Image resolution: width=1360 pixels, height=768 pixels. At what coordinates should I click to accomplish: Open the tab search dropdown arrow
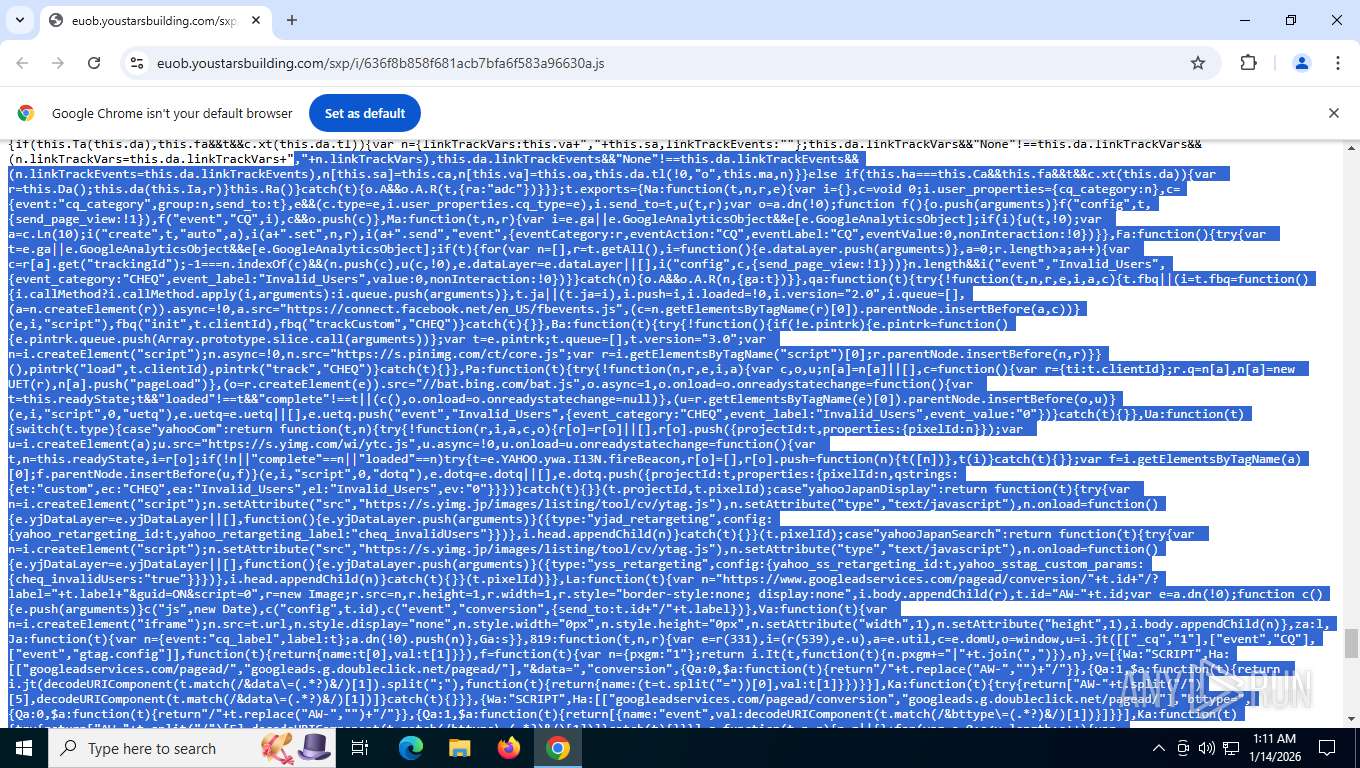click(19, 20)
